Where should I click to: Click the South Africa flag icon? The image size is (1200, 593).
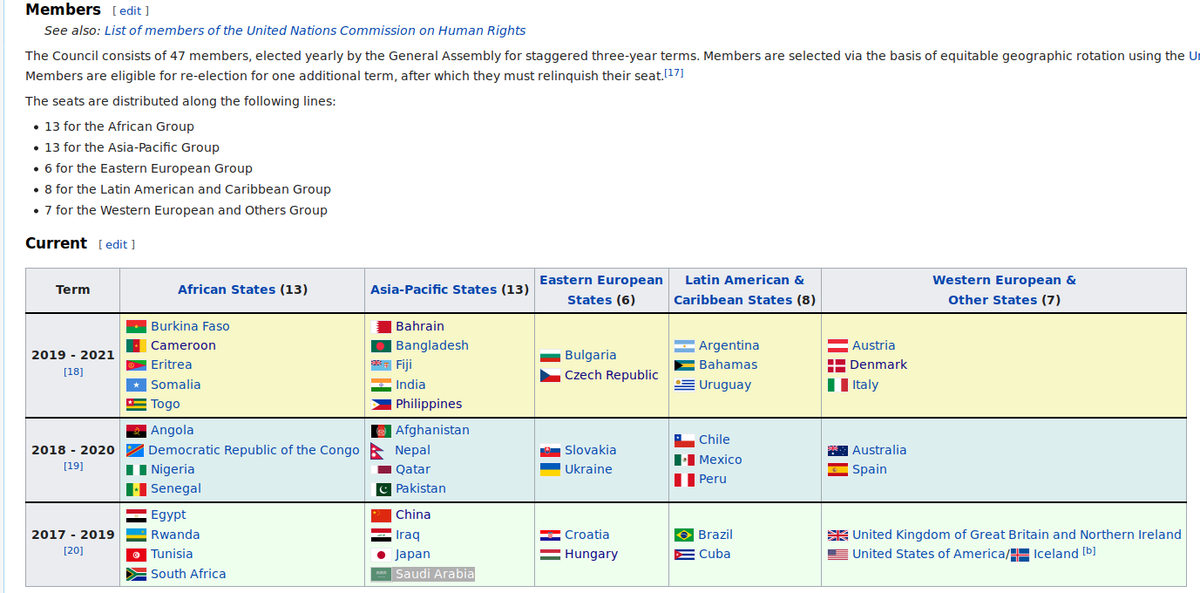click(137, 574)
